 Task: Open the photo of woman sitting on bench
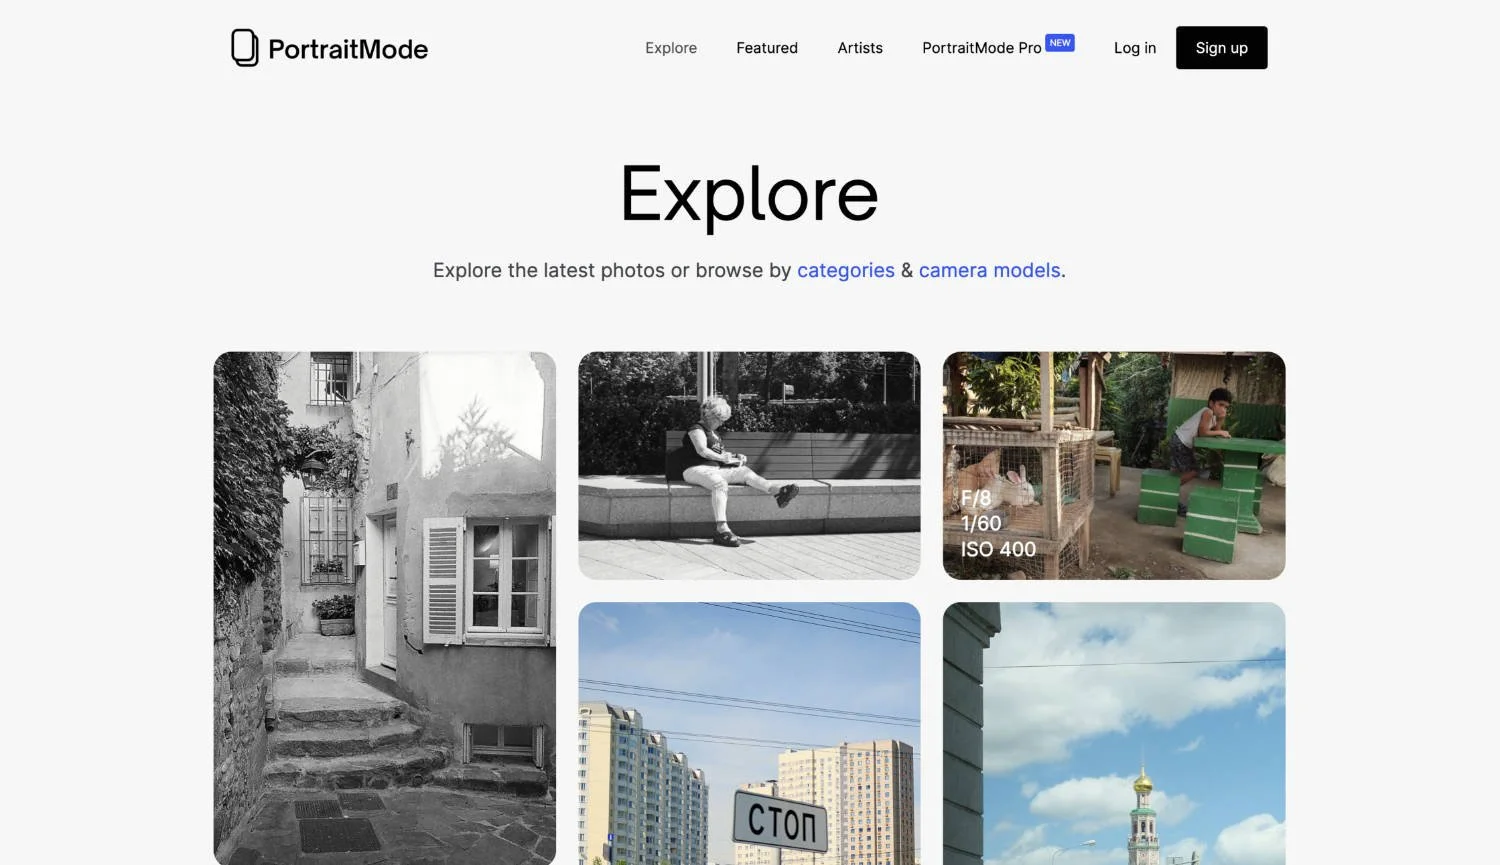pyautogui.click(x=749, y=465)
